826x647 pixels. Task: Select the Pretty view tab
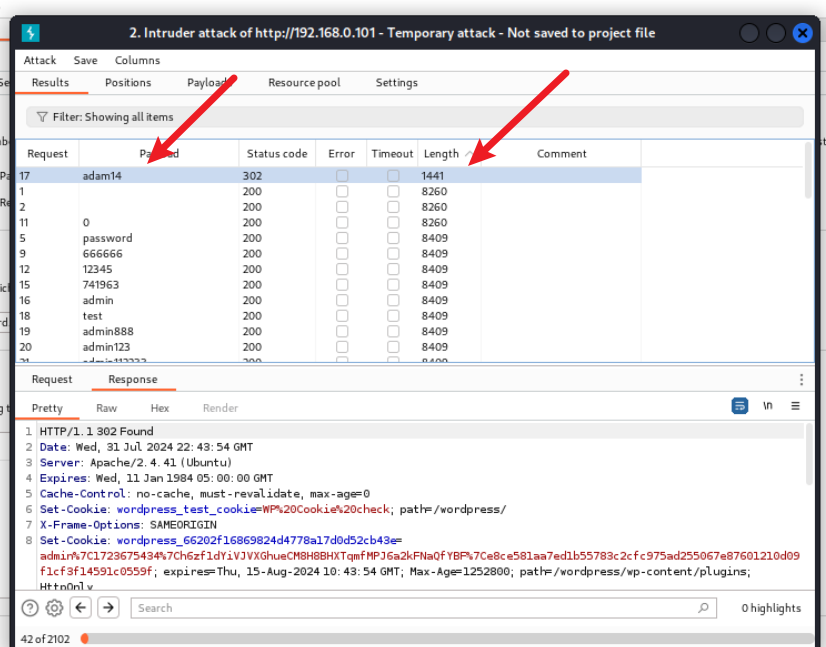coord(47,408)
